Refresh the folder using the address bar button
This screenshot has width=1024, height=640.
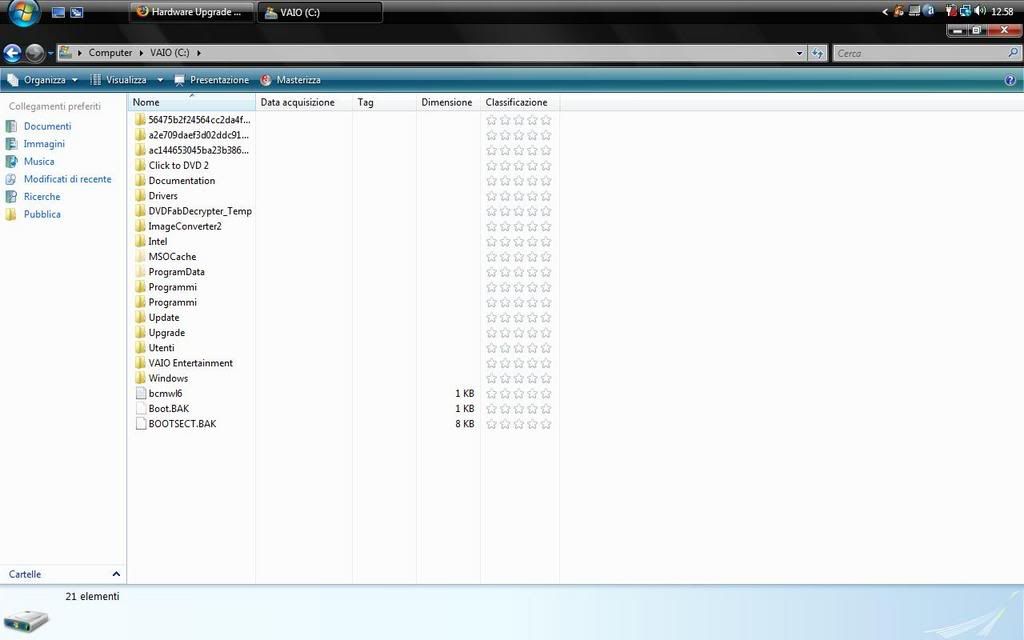click(x=818, y=53)
